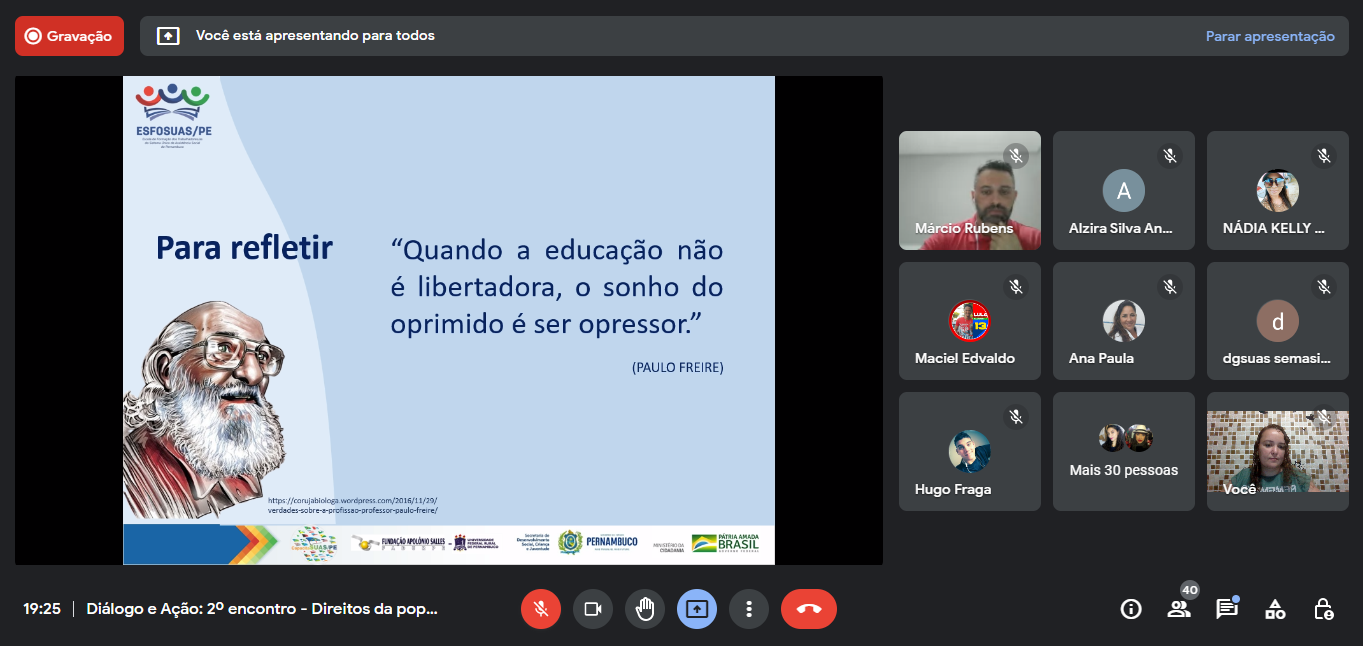Screen dimensions: 1363x646
Task: Click the meeting title 'Diálogo e Ação'
Action: [262, 609]
